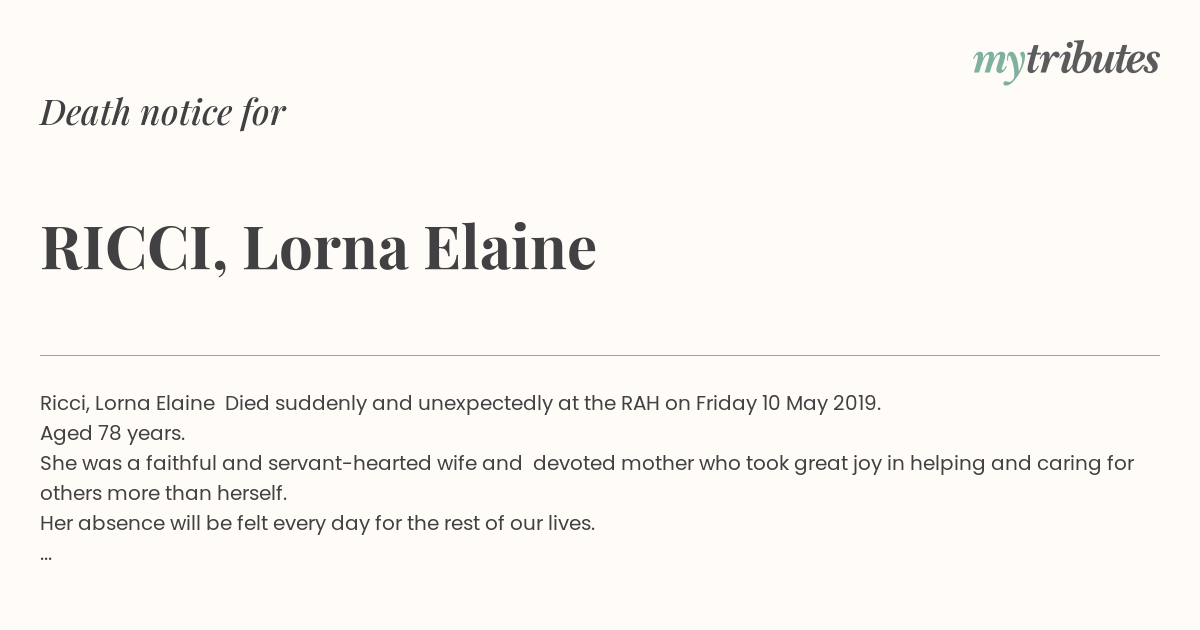Image resolution: width=1200 pixels, height=630 pixels.
Task: Click "Lorna" in the large title
Action: tap(325, 247)
